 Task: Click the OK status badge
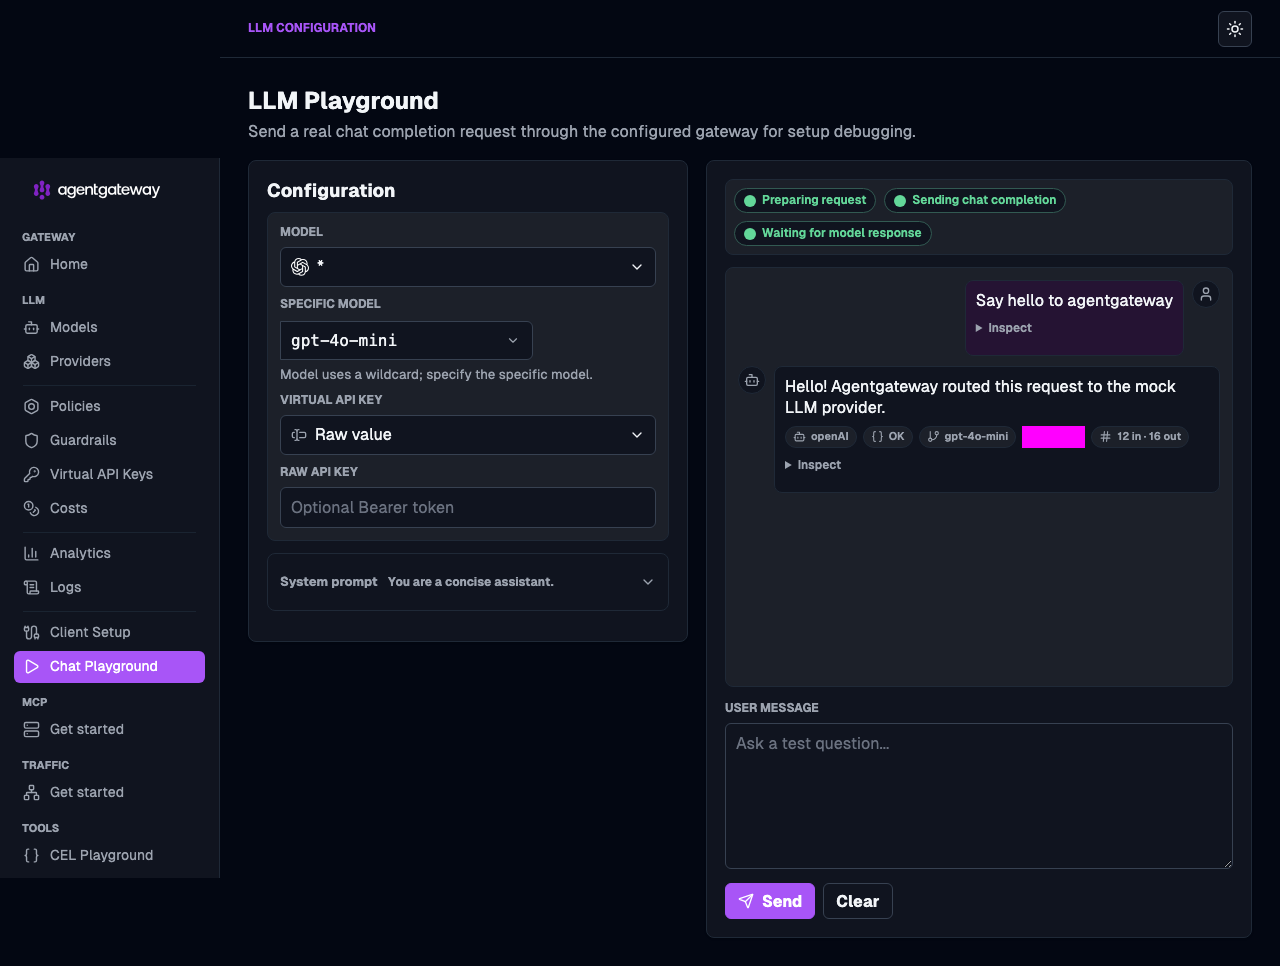click(x=888, y=436)
